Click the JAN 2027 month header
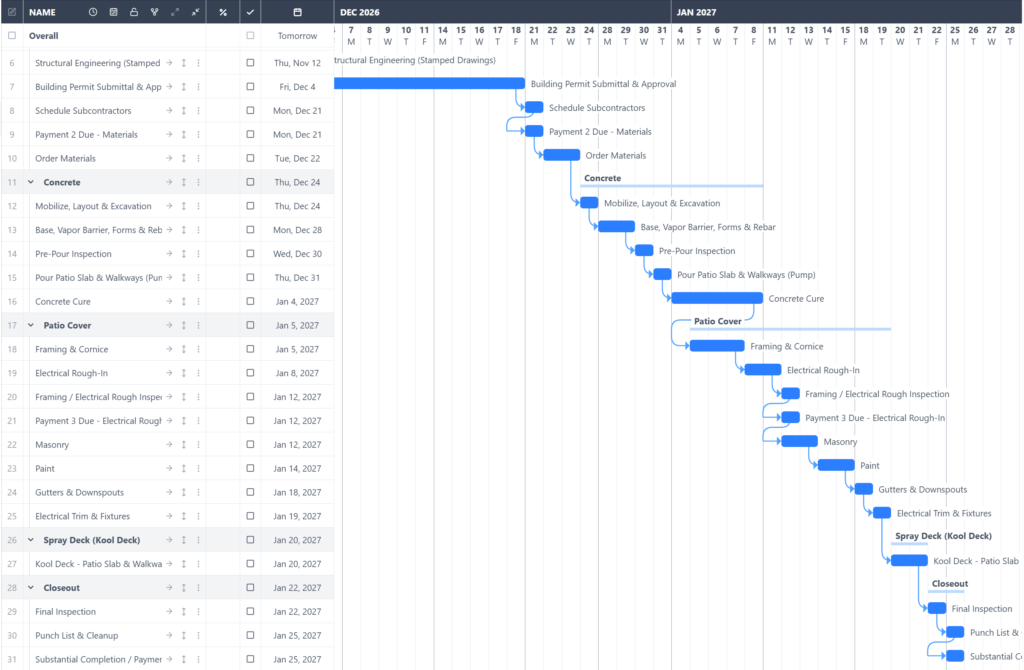1024x670 pixels. (x=696, y=12)
